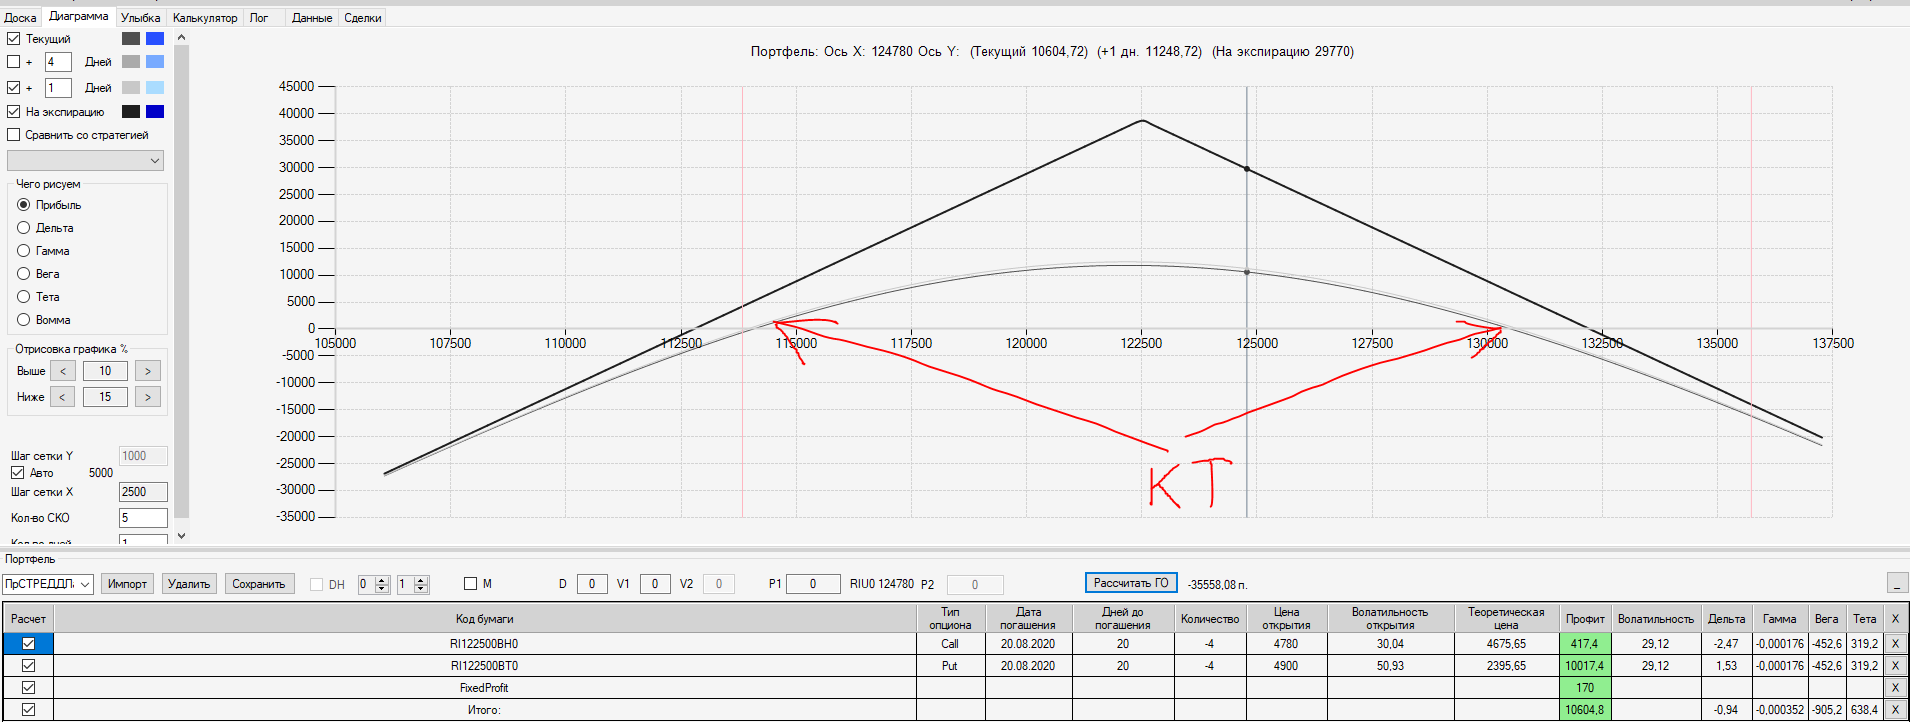Toggle the На экспирацию checkbox
The height and width of the screenshot is (722, 1910).
pyautogui.click(x=14, y=112)
